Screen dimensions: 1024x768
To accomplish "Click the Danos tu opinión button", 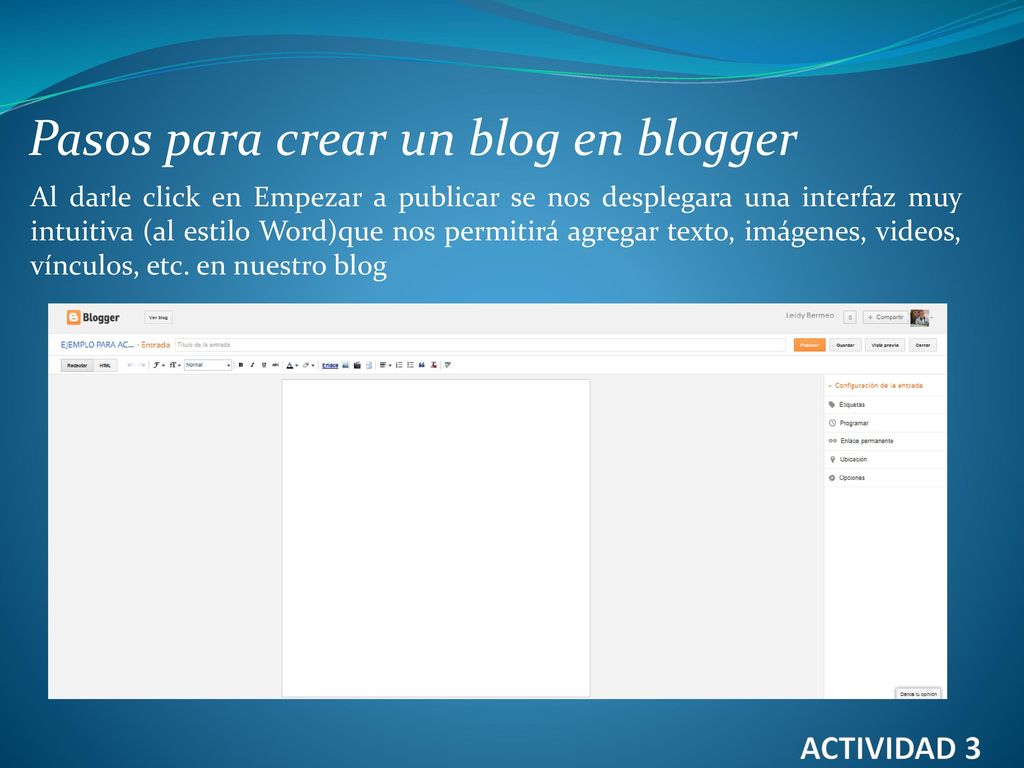I will click(918, 694).
